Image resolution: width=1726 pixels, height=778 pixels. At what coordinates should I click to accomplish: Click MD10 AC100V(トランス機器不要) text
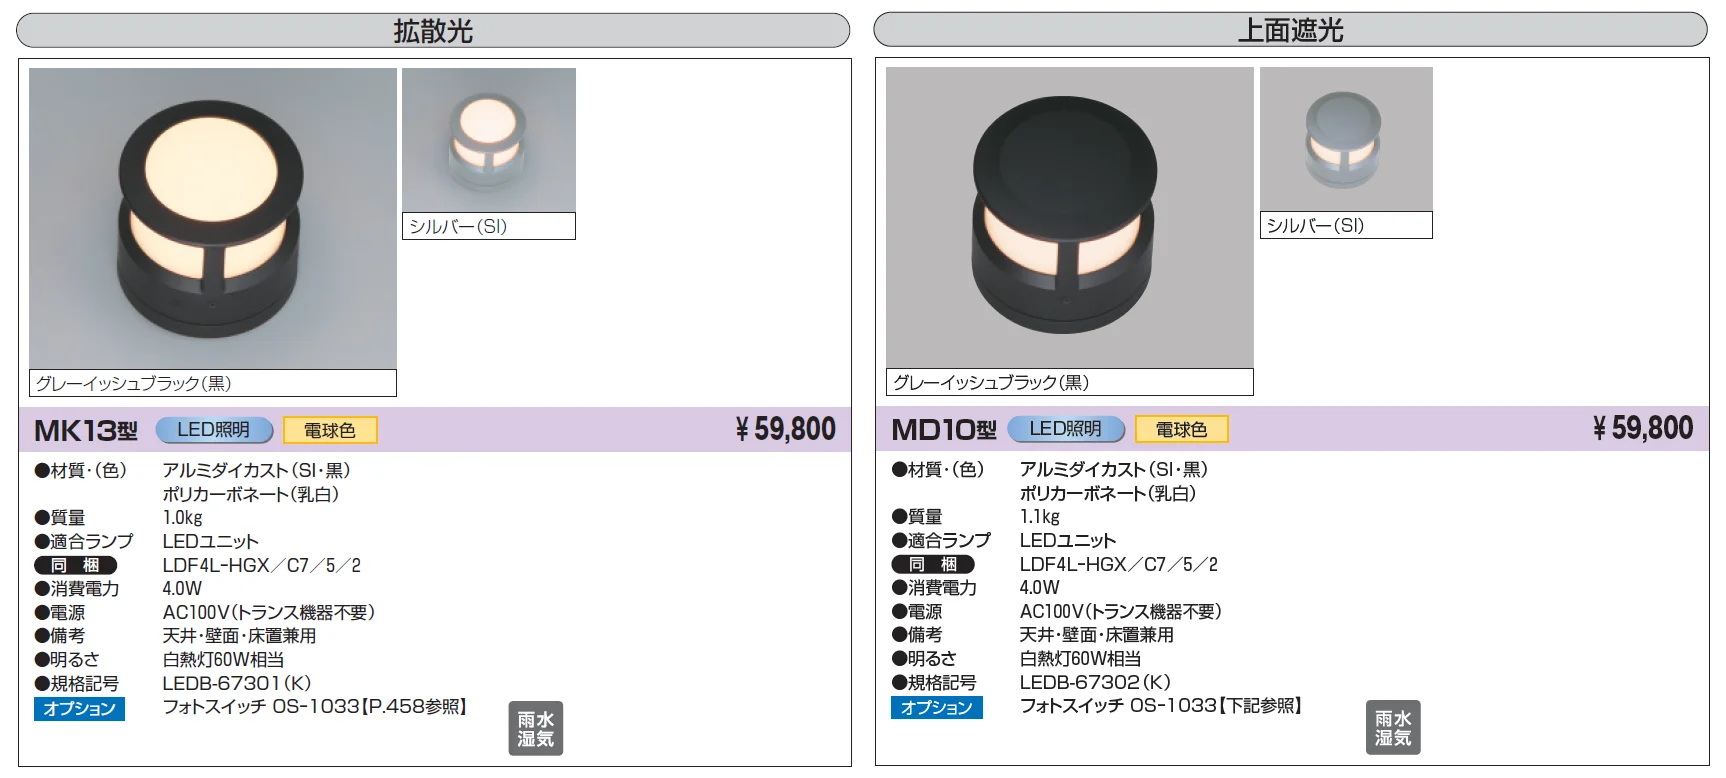(x=1121, y=611)
